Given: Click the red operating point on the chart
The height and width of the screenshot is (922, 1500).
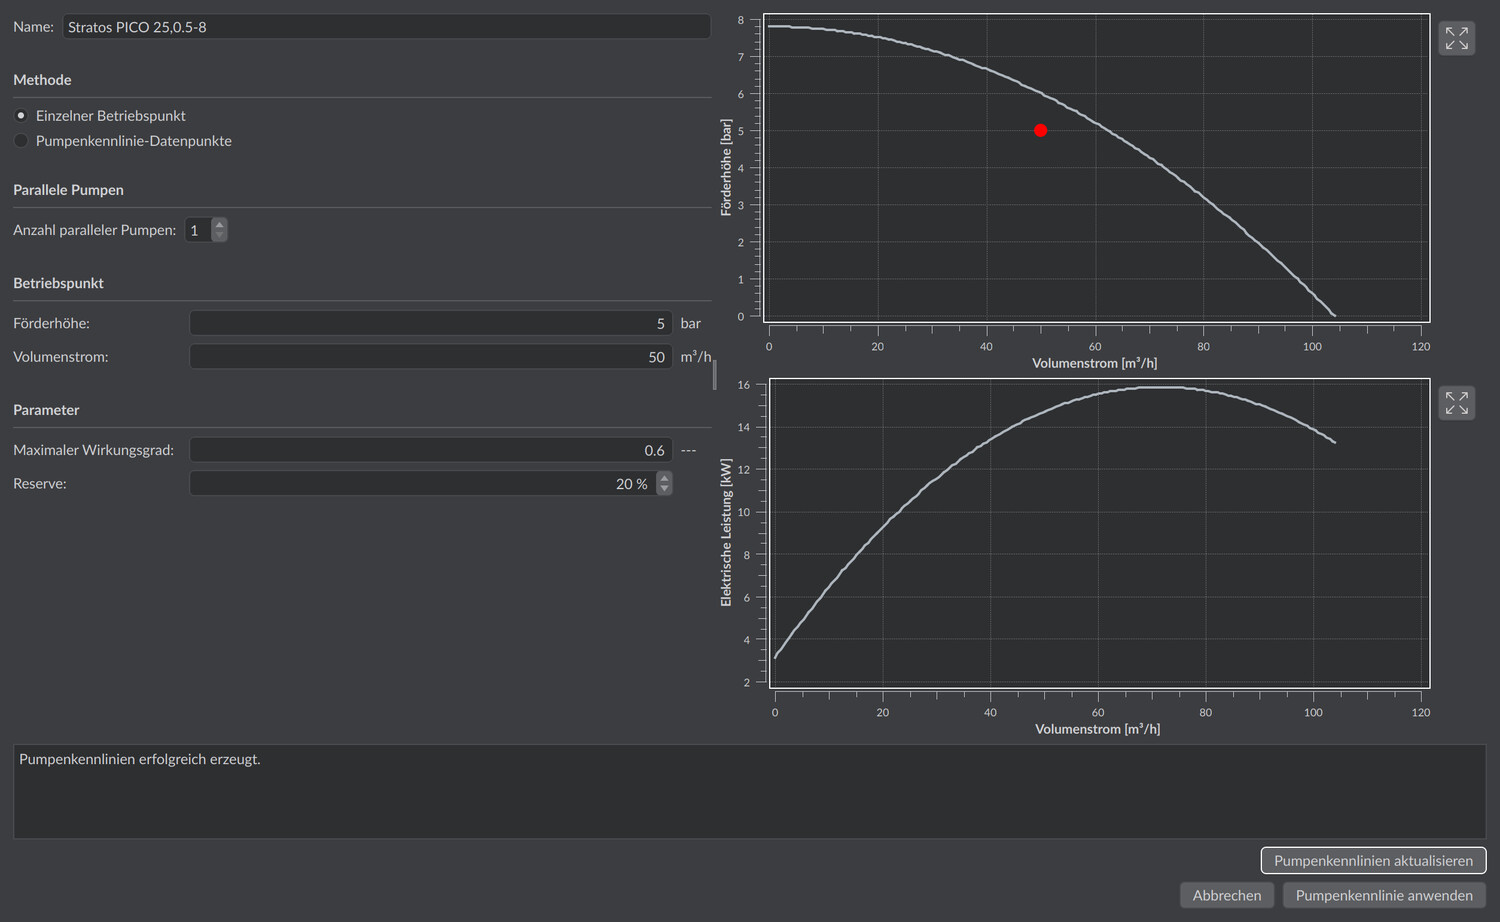Looking at the screenshot, I should 1040,130.
